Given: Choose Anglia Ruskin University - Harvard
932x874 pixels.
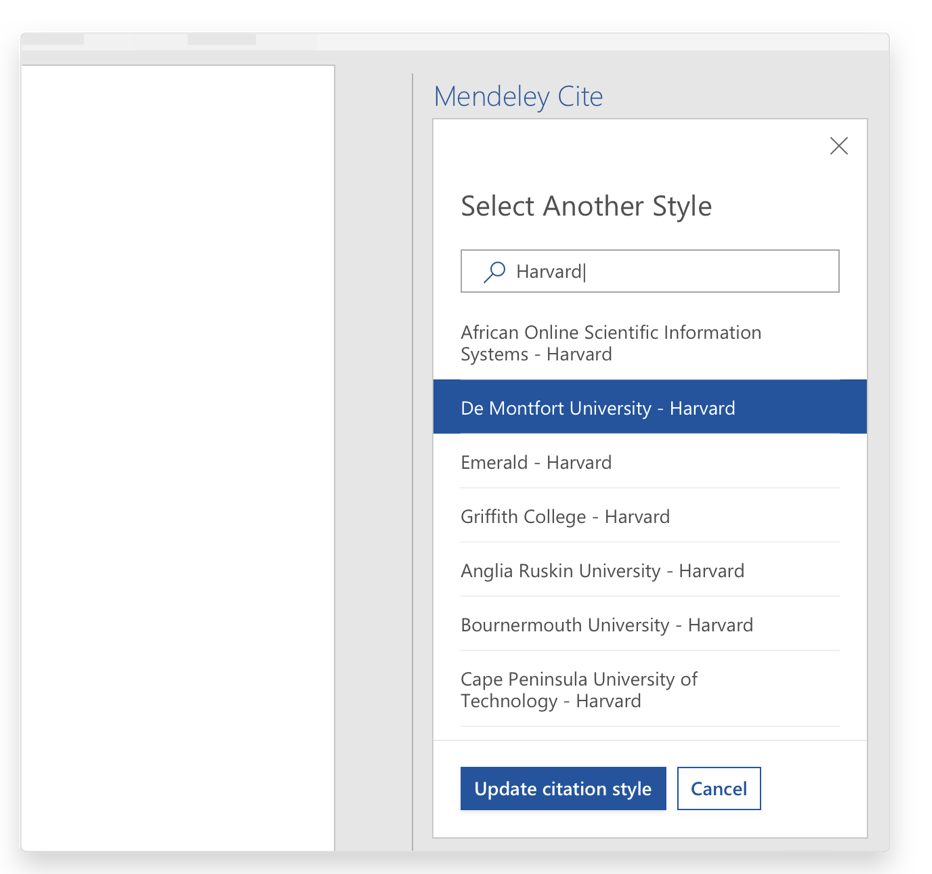Looking at the screenshot, I should tap(602, 570).
